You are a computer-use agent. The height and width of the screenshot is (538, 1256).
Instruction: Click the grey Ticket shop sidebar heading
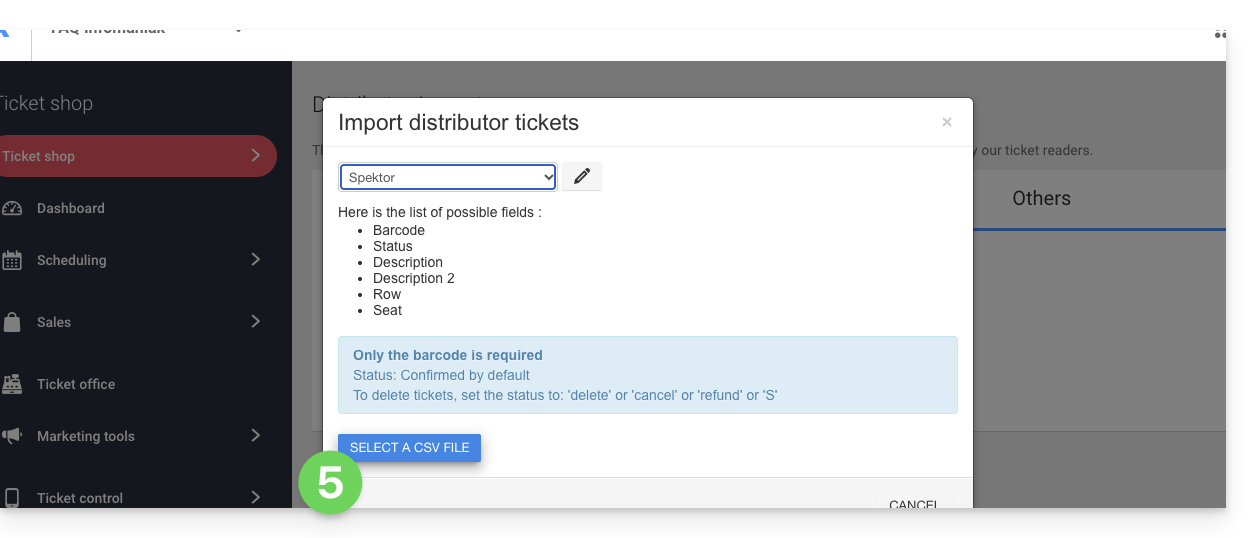pos(46,103)
